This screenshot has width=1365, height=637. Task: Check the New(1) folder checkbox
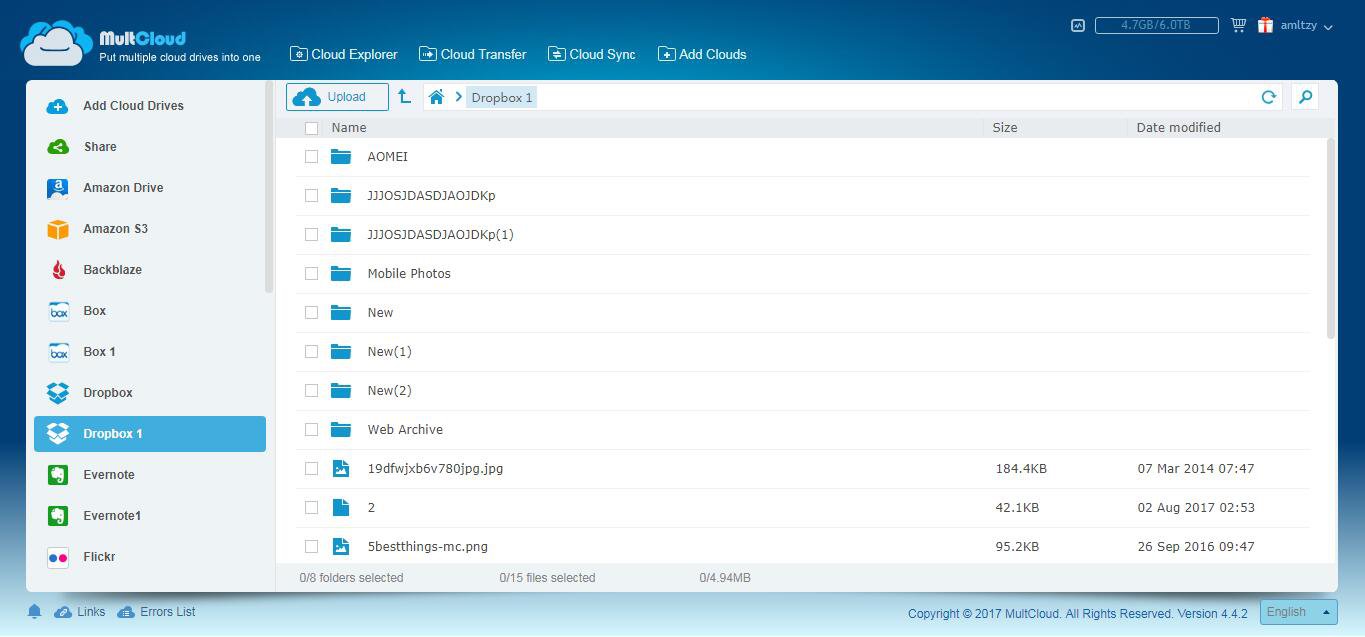tap(311, 352)
